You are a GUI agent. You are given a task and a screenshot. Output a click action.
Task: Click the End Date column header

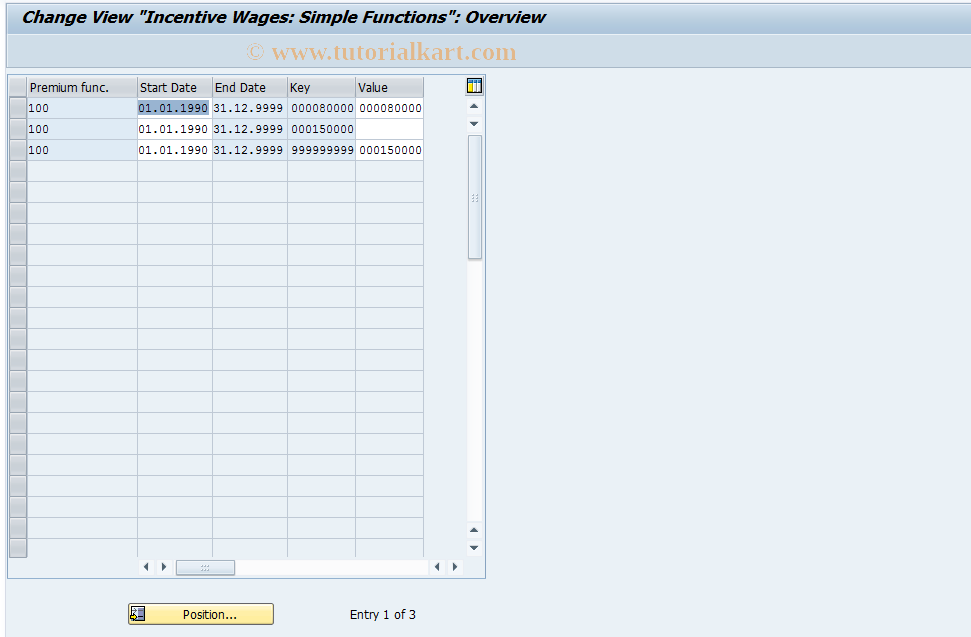tap(250, 87)
